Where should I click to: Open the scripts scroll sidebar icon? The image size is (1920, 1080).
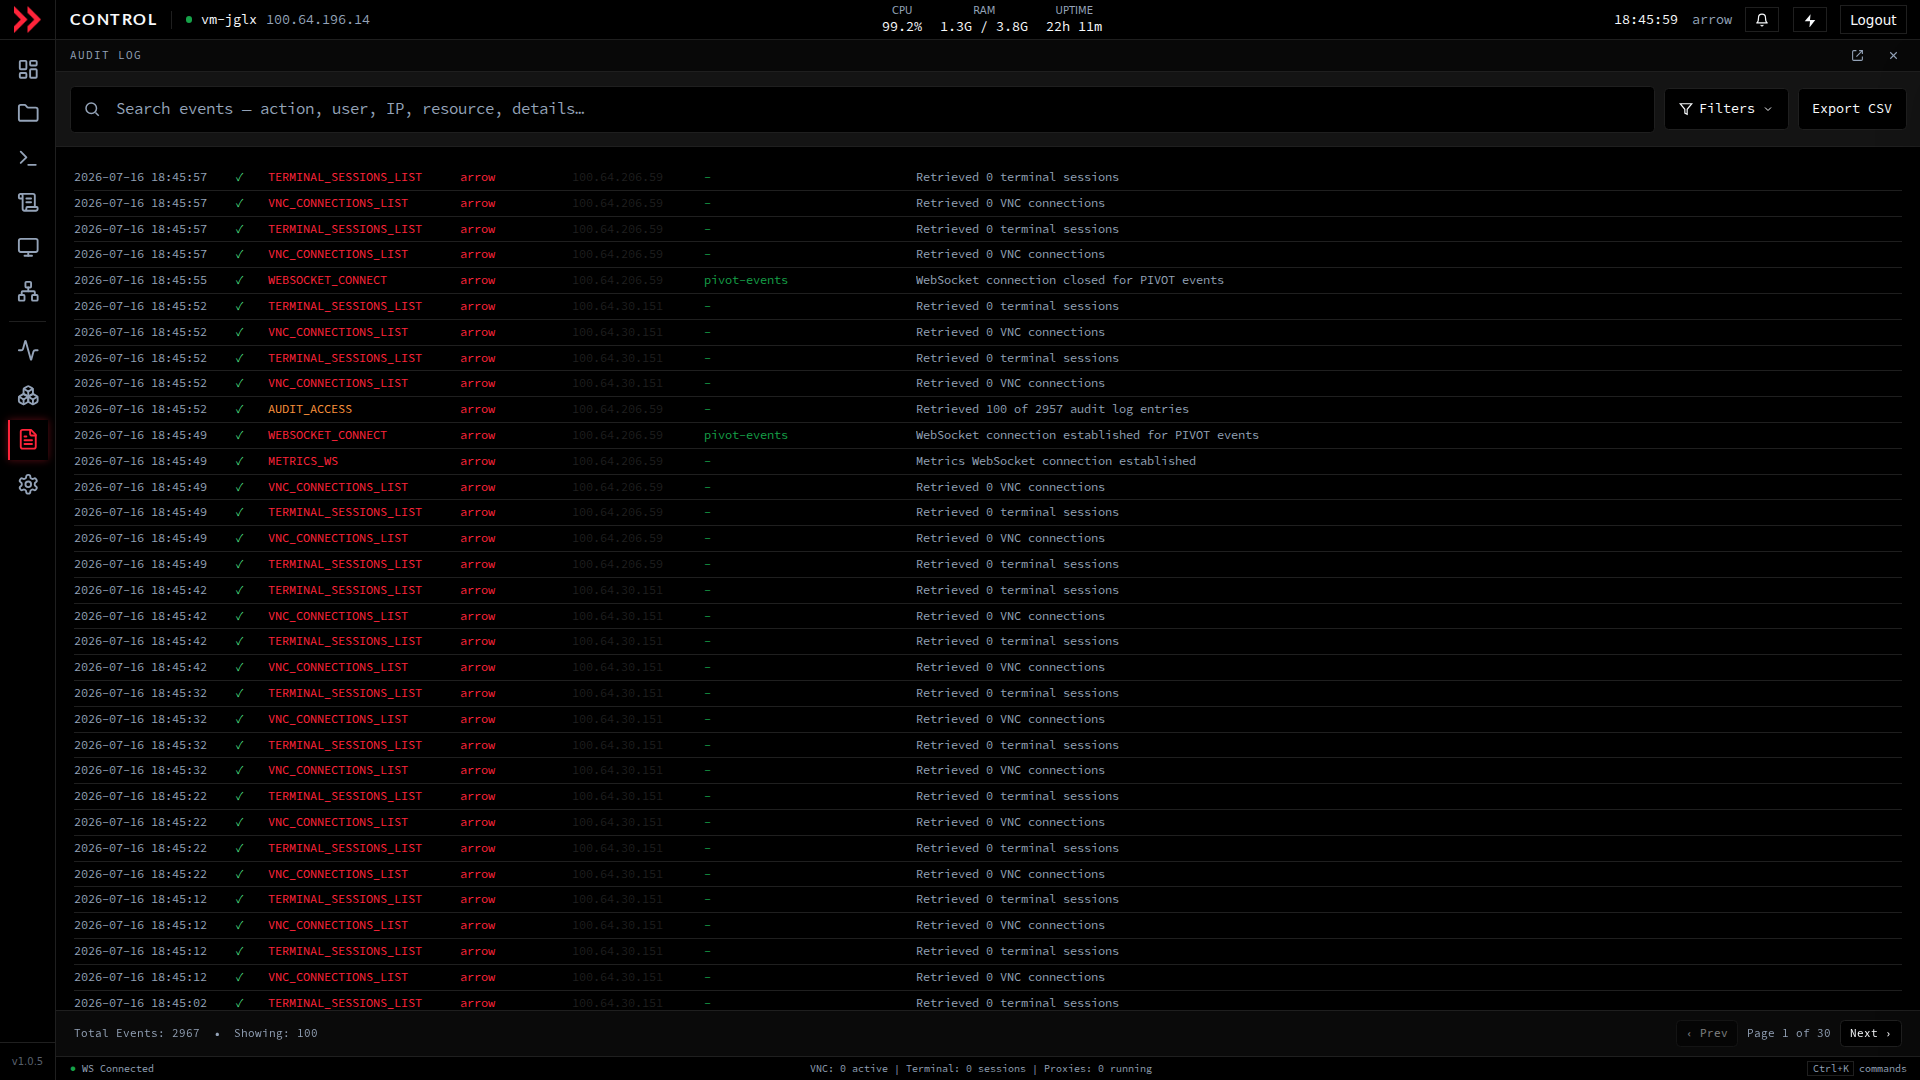(x=28, y=203)
